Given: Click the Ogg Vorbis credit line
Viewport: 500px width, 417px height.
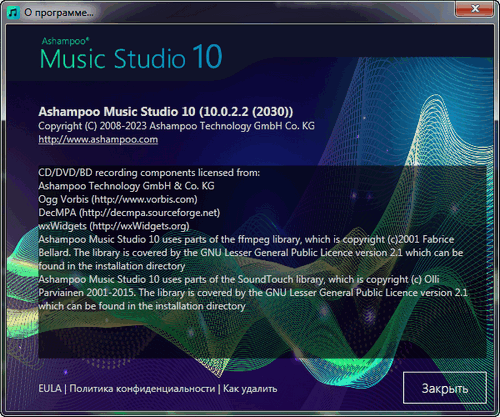Looking at the screenshot, I should coord(118,199).
